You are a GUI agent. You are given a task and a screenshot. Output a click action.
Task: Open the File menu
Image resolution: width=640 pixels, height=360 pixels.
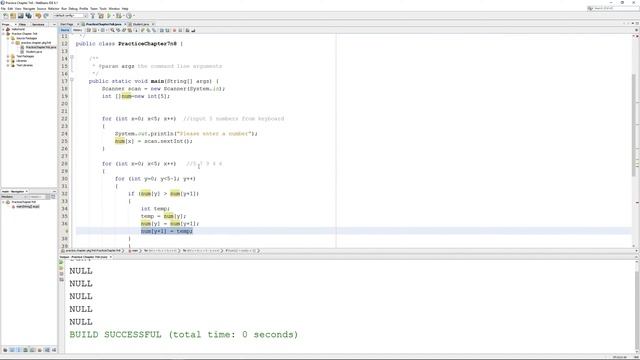[3, 9]
